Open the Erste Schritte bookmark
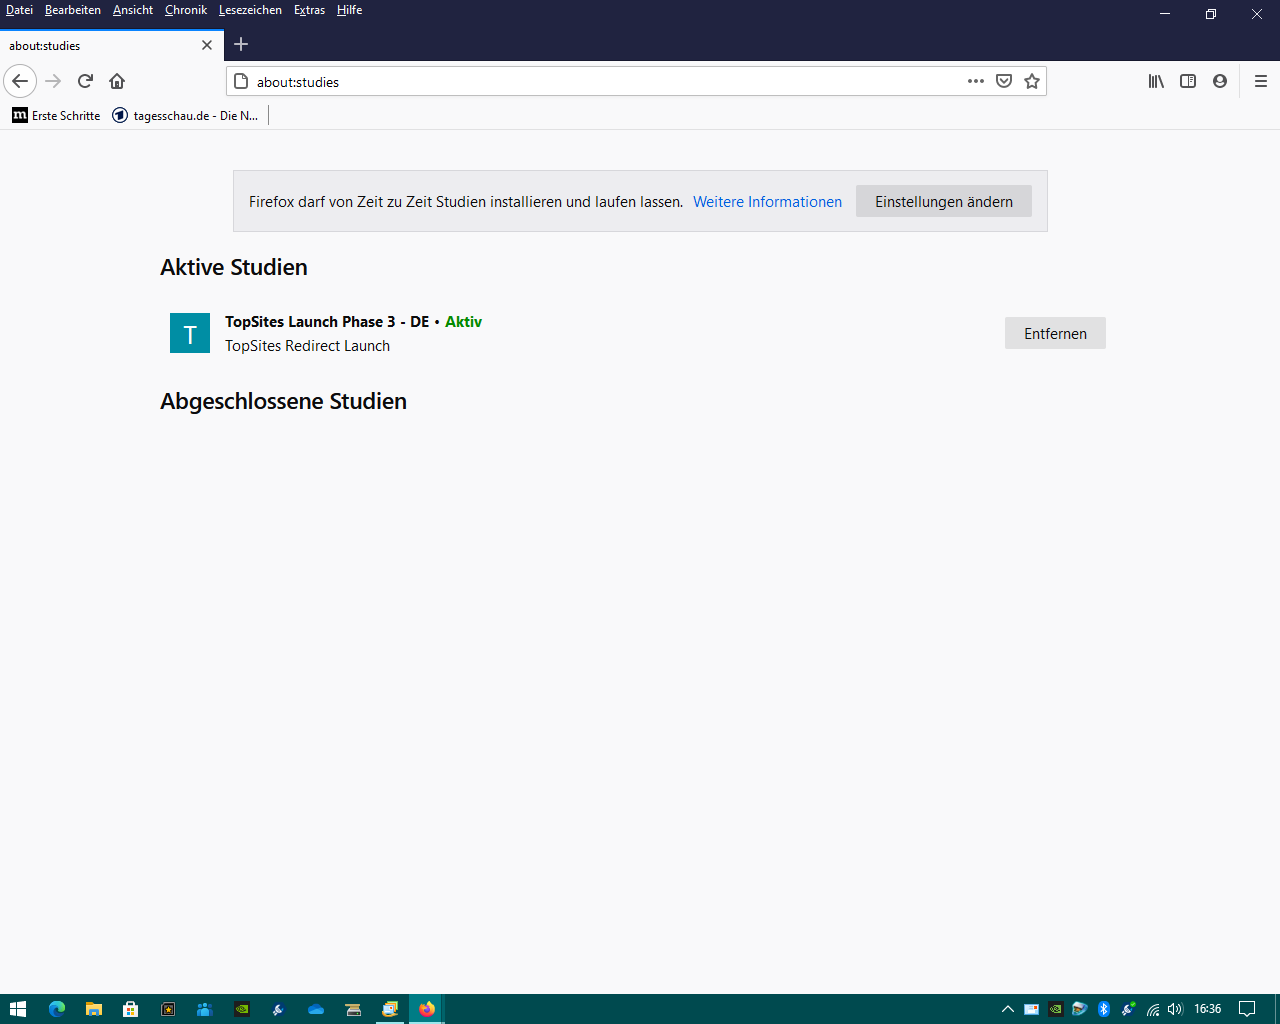The image size is (1280, 1024). (57, 116)
